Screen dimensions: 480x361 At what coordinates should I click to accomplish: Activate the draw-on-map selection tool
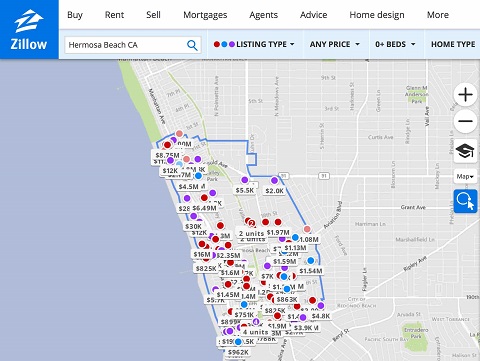click(465, 201)
